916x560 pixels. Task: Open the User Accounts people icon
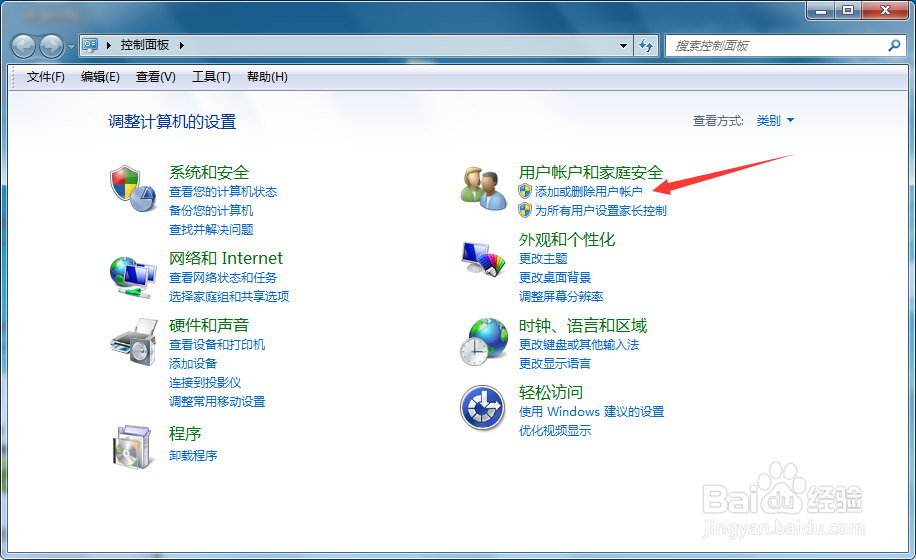483,189
